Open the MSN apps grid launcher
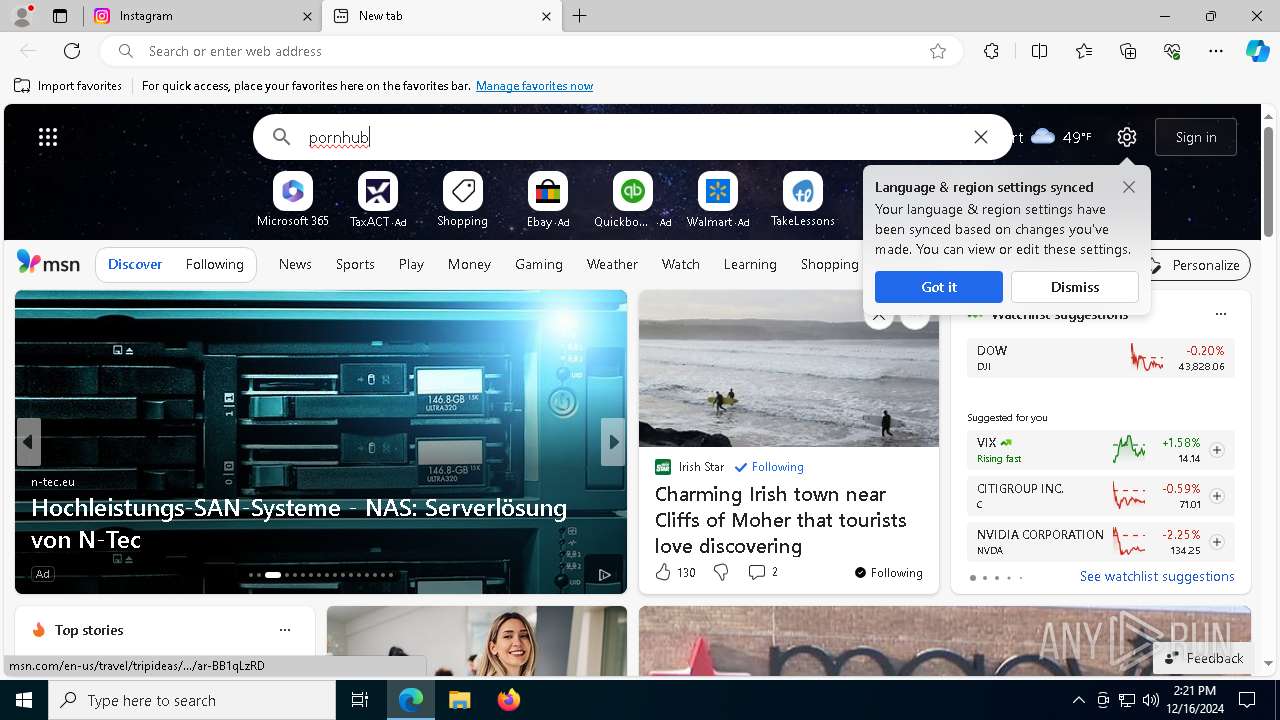The height and width of the screenshot is (720, 1280). coord(48,137)
